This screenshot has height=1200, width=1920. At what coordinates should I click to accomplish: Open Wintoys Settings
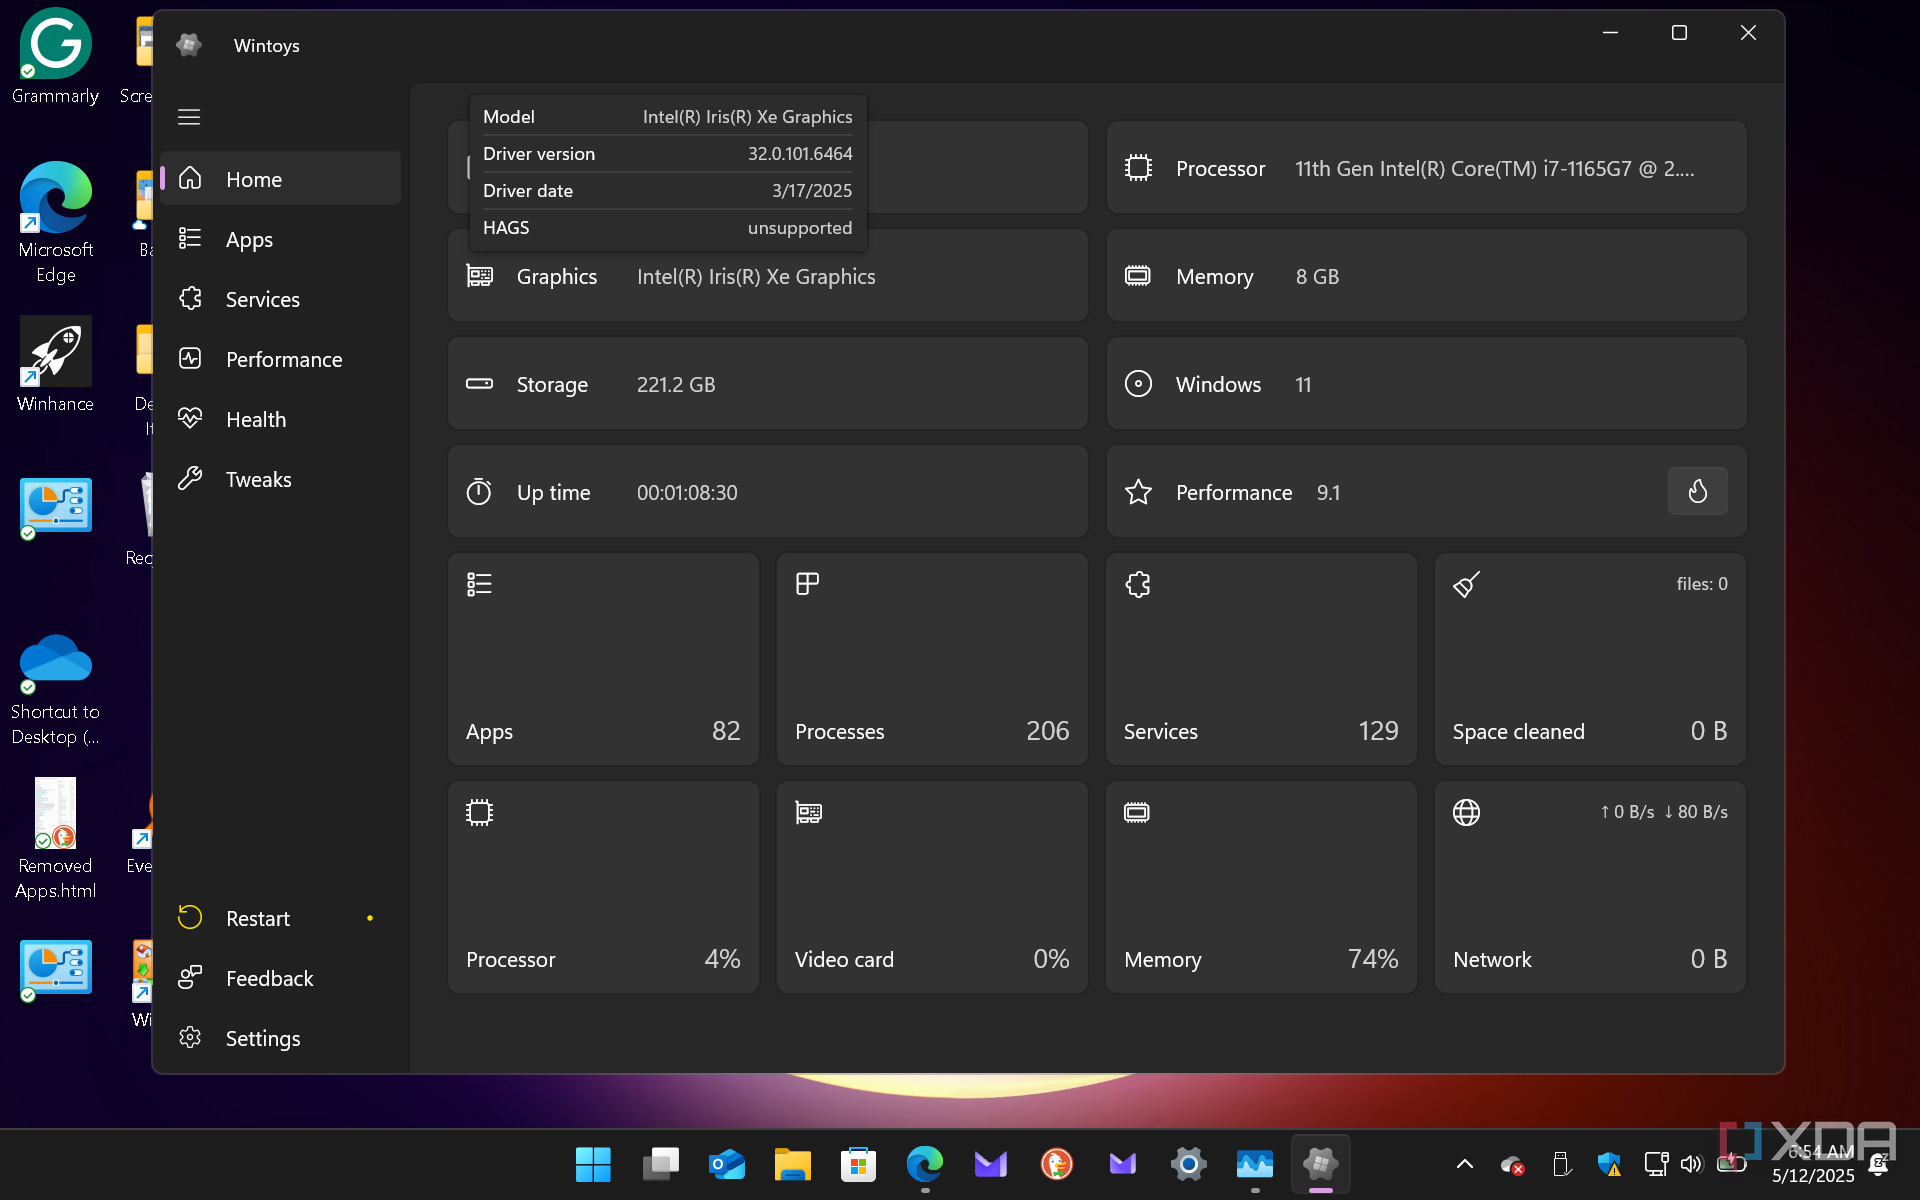[280, 1038]
